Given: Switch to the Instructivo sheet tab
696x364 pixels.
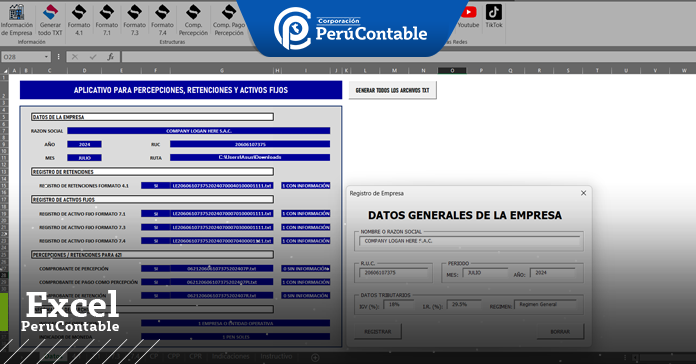Looking at the screenshot, I should [x=276, y=356].
